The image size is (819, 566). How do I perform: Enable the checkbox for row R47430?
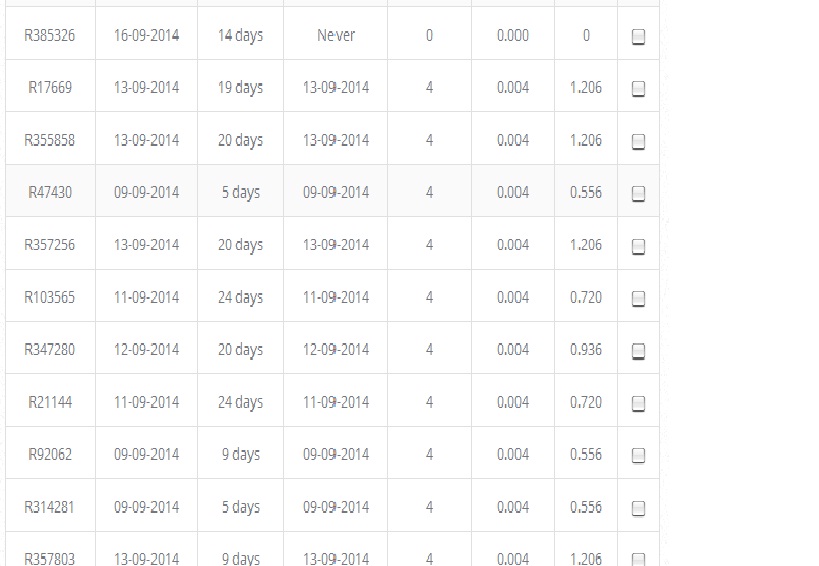pos(639,194)
